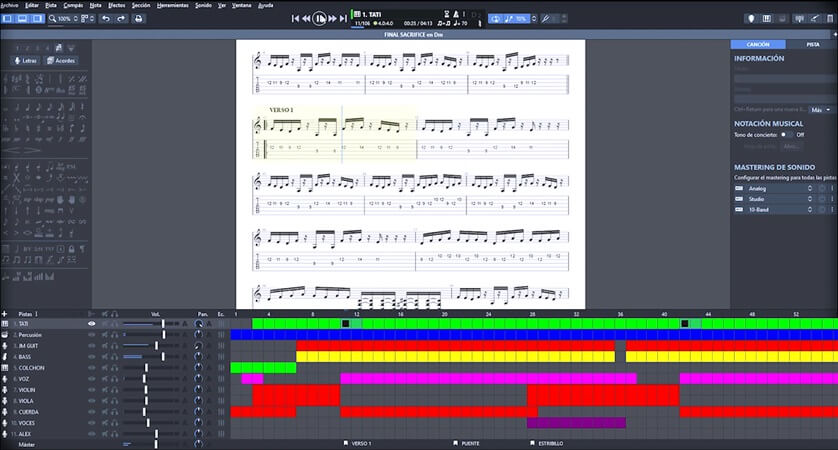This screenshot has width=838, height=450.
Task: Open equalizer of the VIOLA track
Action: coord(221,401)
